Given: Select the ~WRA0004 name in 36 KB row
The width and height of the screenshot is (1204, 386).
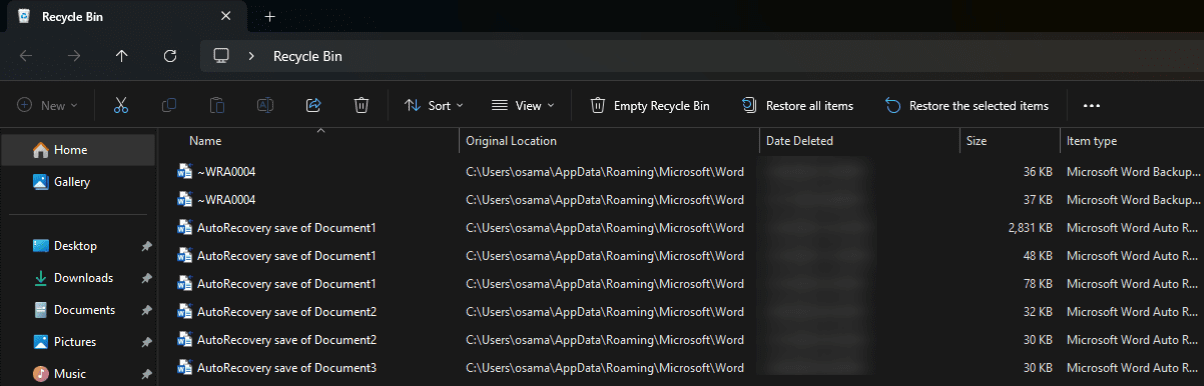Looking at the screenshot, I should [x=227, y=172].
